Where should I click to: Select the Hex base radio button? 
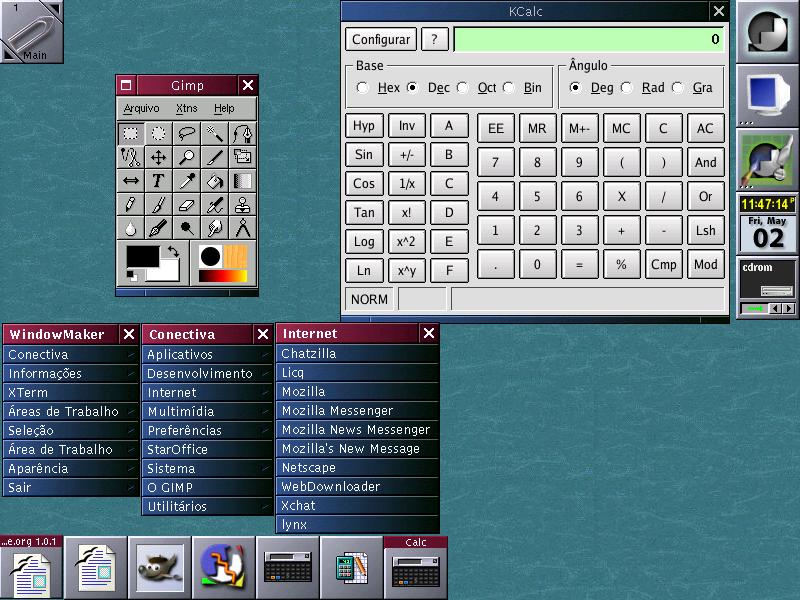(x=362, y=88)
